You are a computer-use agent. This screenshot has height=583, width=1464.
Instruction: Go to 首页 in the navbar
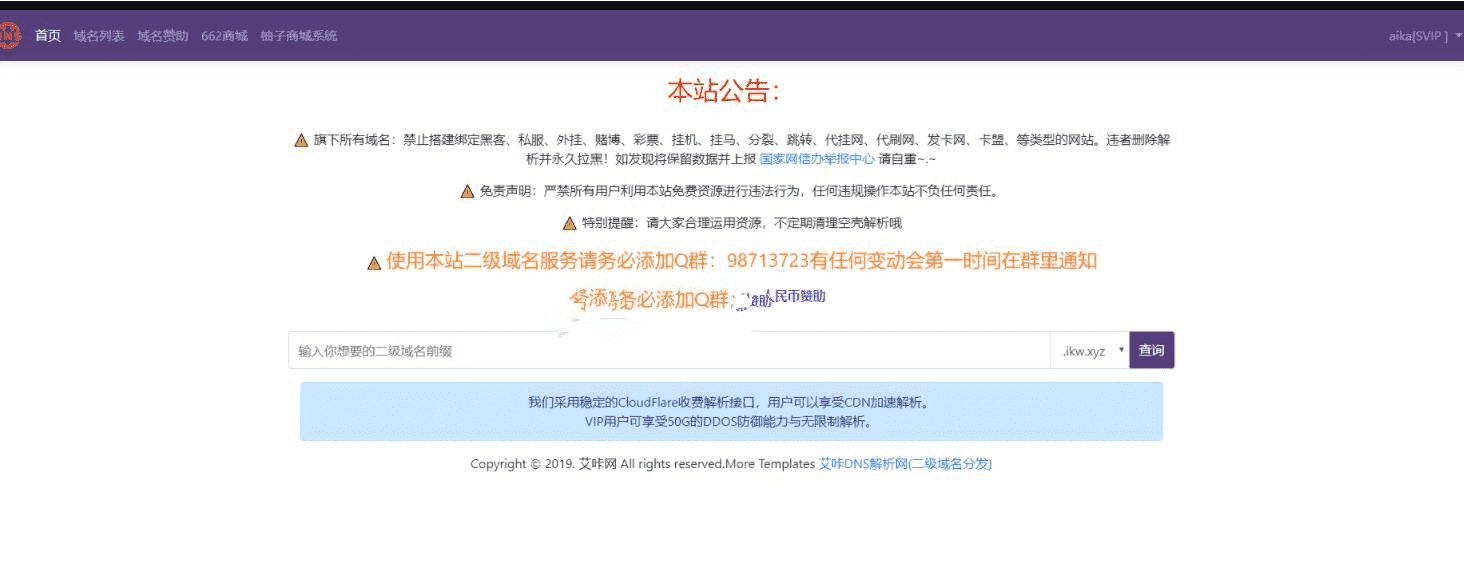(x=48, y=36)
